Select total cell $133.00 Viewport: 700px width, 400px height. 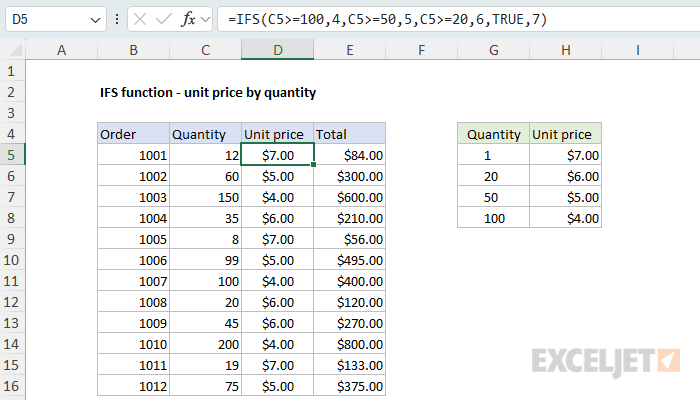point(350,365)
